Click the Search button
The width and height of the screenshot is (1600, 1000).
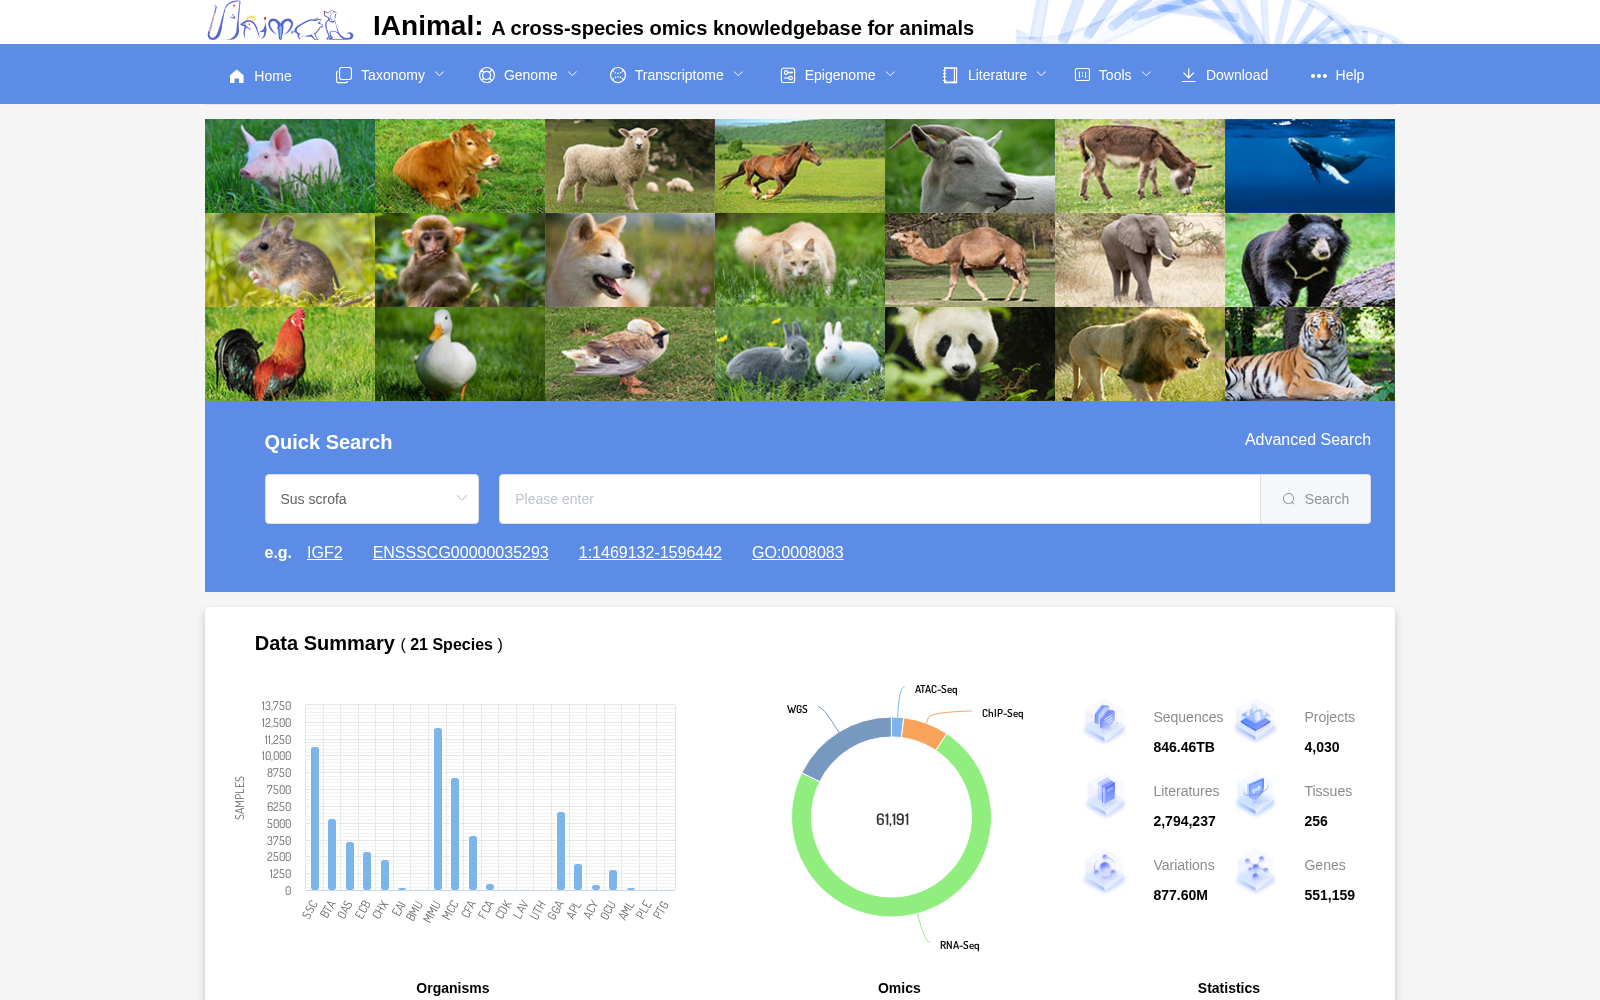click(x=1315, y=499)
